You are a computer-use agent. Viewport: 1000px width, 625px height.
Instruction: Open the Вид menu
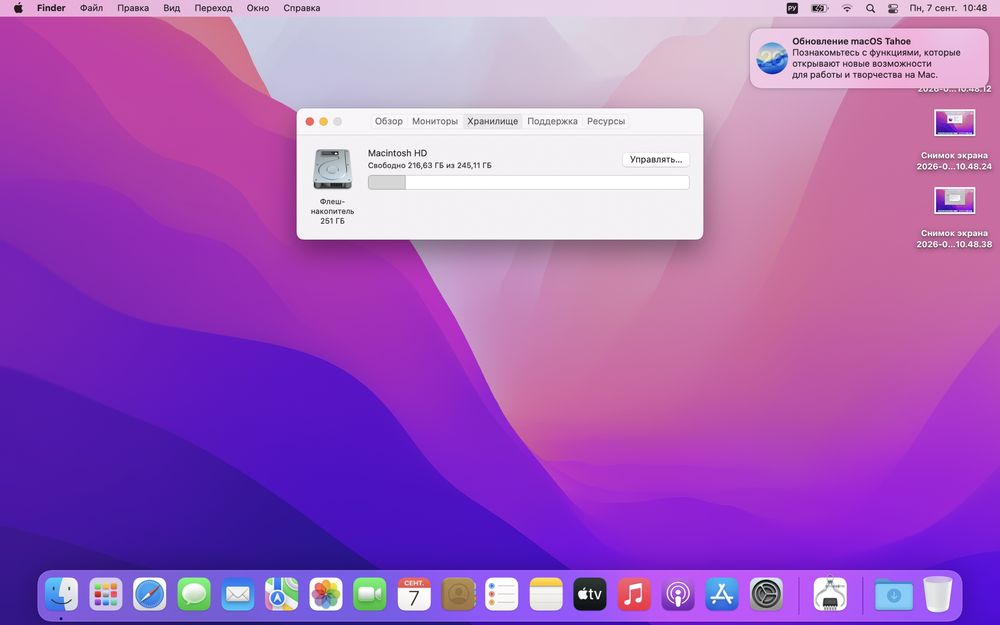tap(172, 8)
